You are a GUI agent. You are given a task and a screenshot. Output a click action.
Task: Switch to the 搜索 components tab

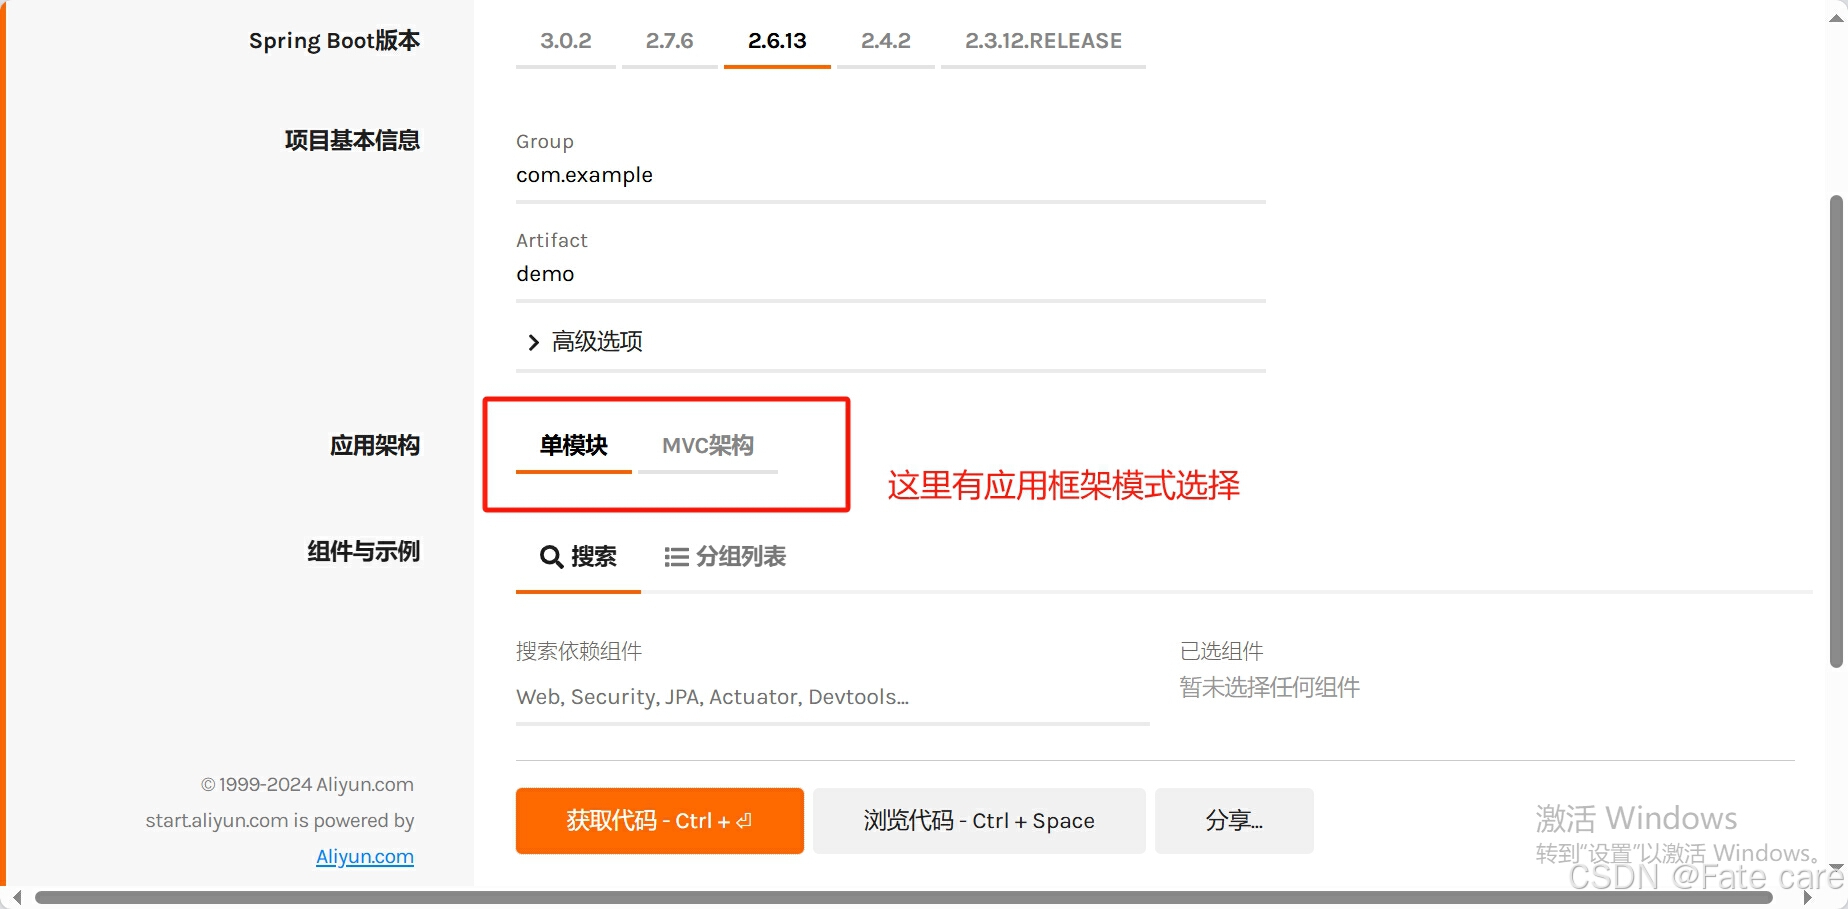coord(578,557)
